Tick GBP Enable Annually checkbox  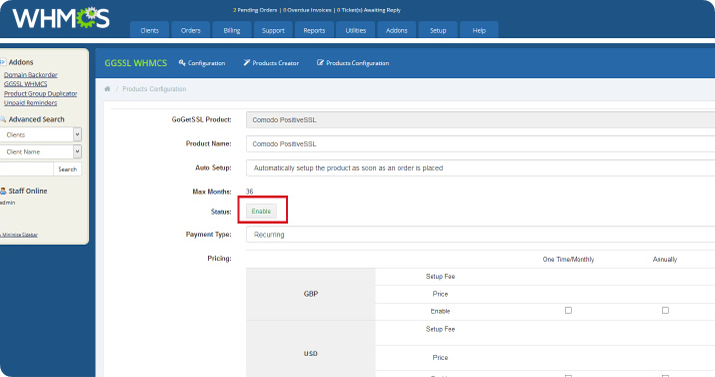(665, 310)
